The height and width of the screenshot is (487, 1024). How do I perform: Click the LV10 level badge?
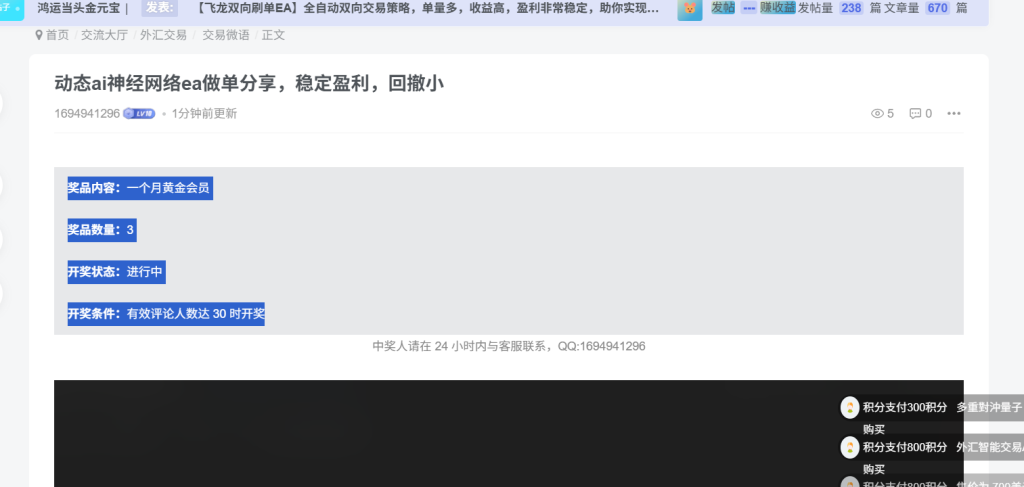tap(139, 114)
